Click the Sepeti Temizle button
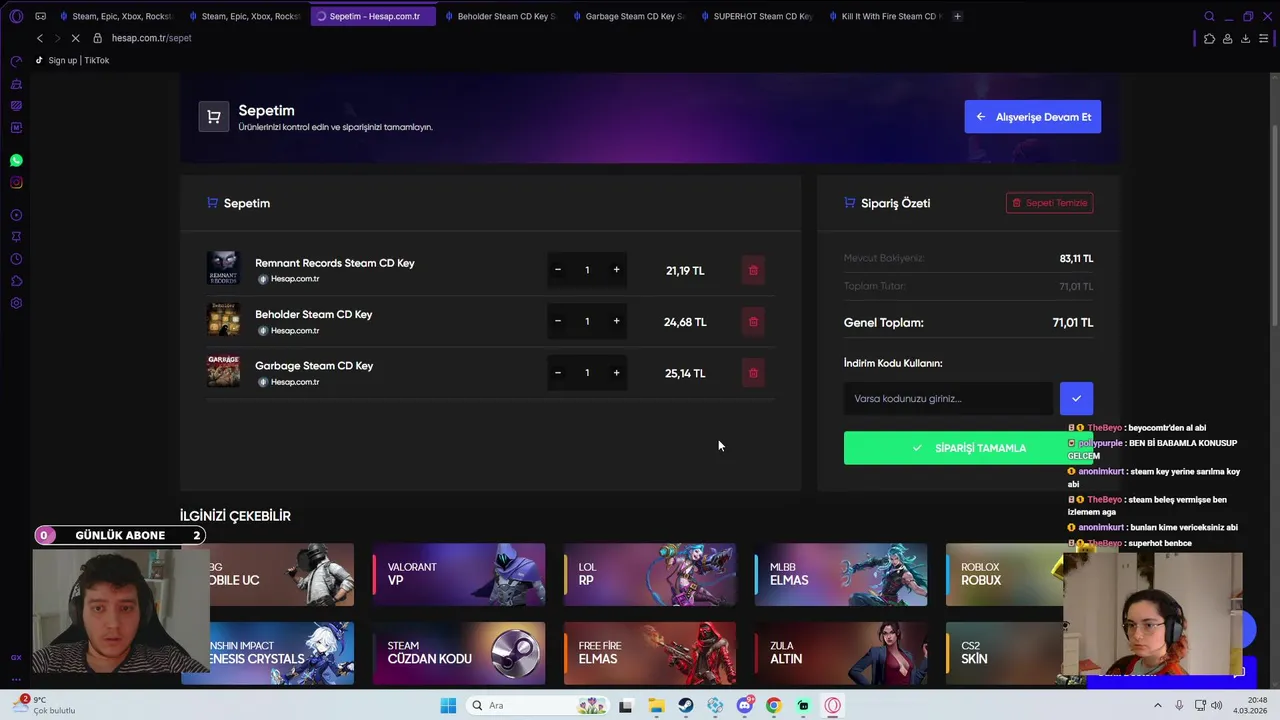The width and height of the screenshot is (1280, 720). [1049, 203]
